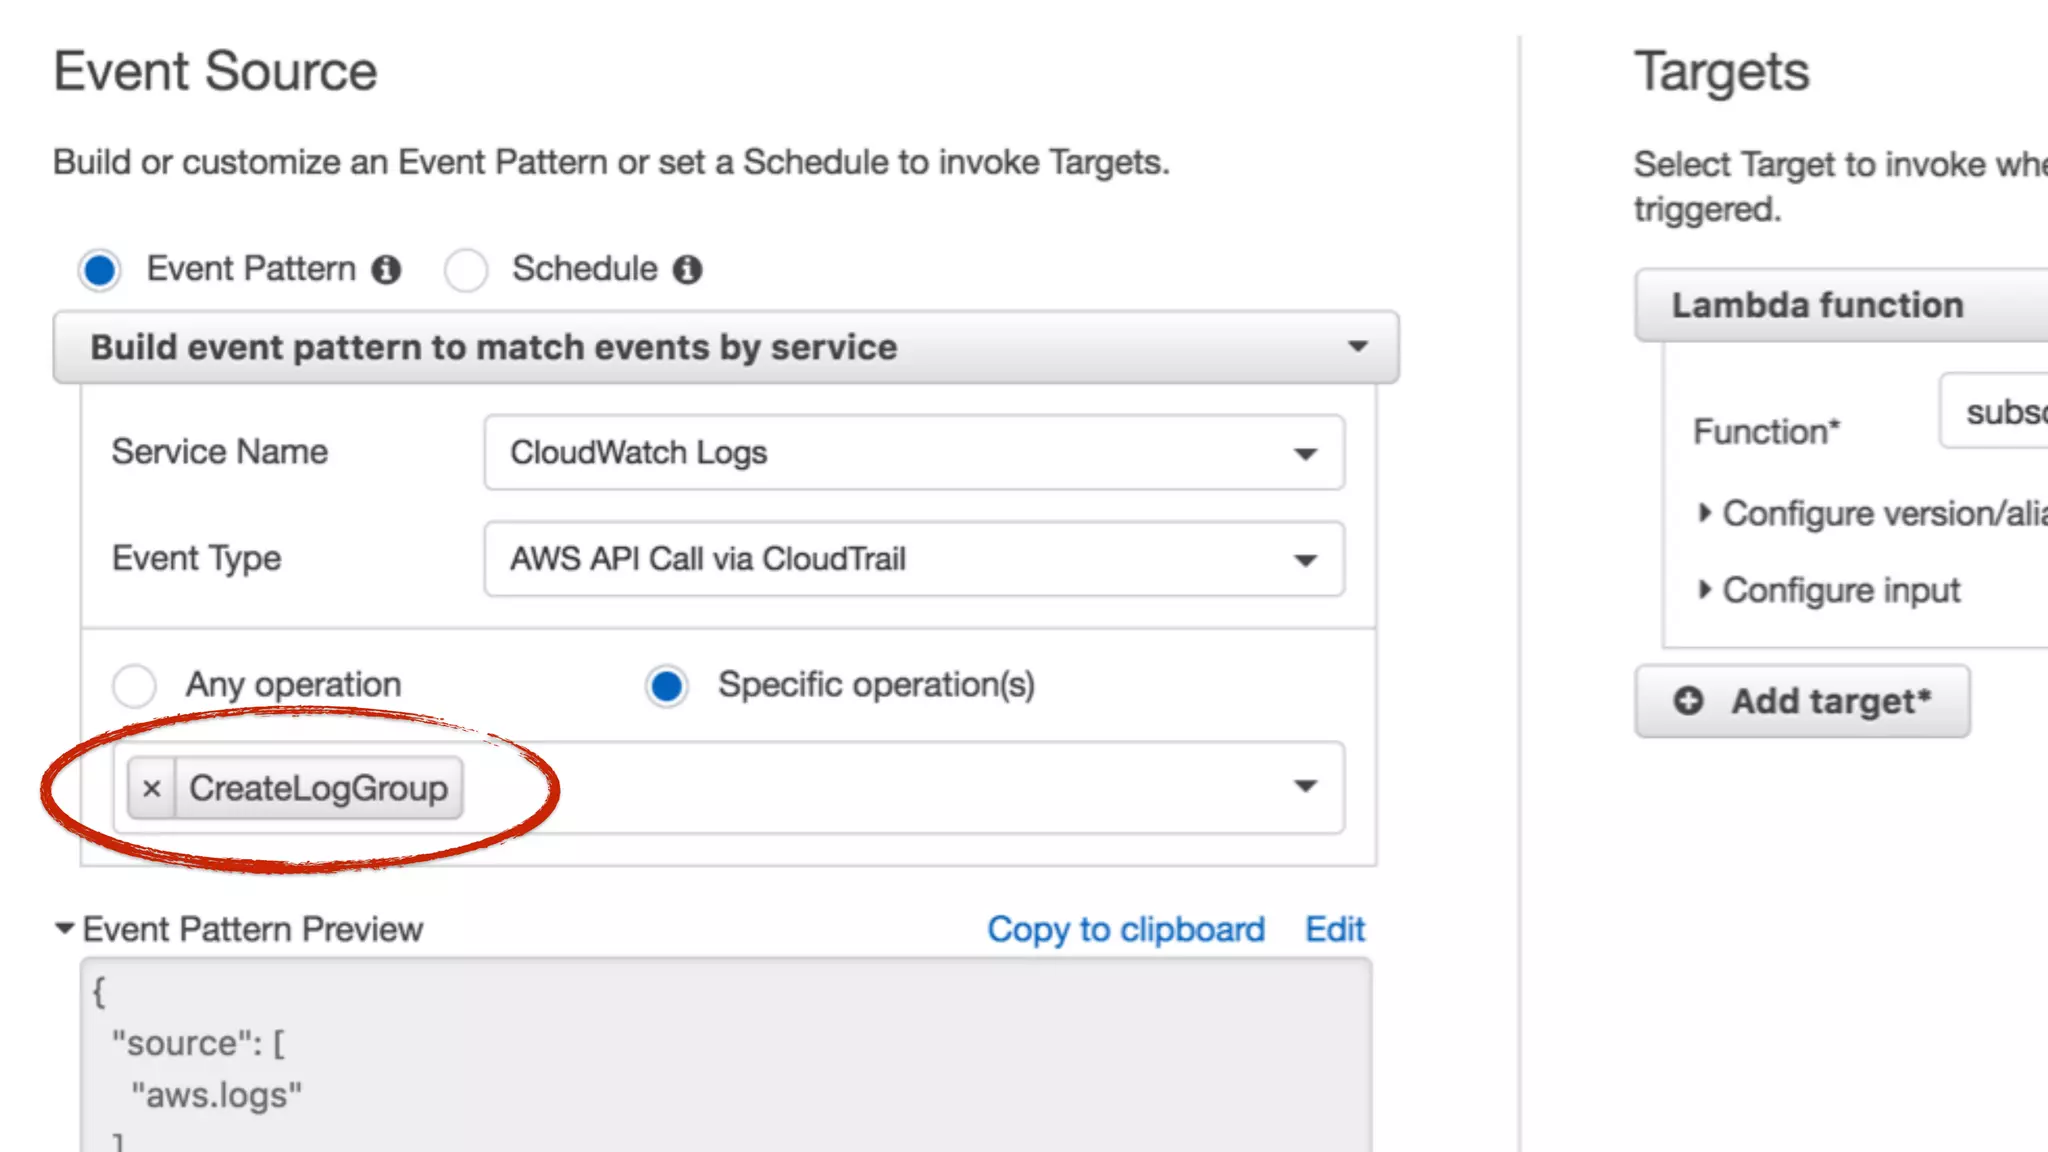This screenshot has width=2048, height=1152.
Task: Select the Event Pattern radio button
Action: point(100,270)
